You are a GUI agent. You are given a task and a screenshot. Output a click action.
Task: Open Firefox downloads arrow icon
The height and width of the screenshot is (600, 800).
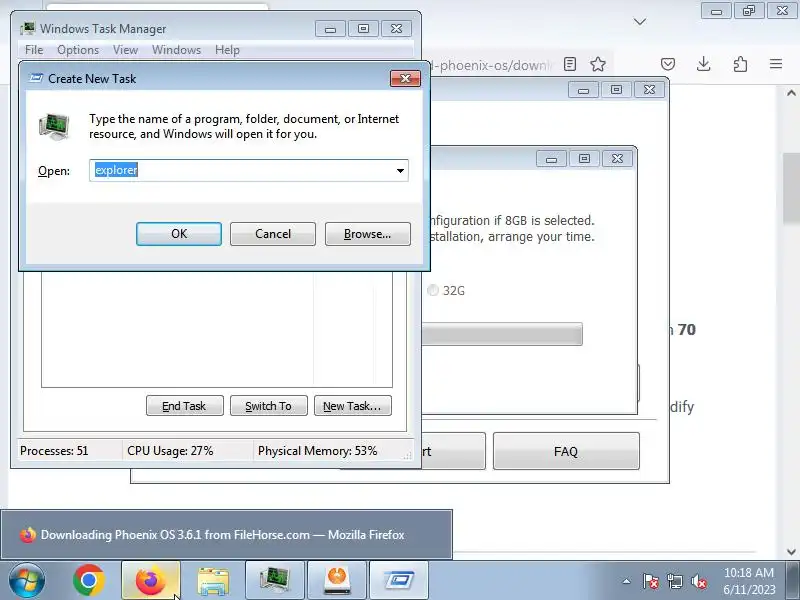[704, 64]
